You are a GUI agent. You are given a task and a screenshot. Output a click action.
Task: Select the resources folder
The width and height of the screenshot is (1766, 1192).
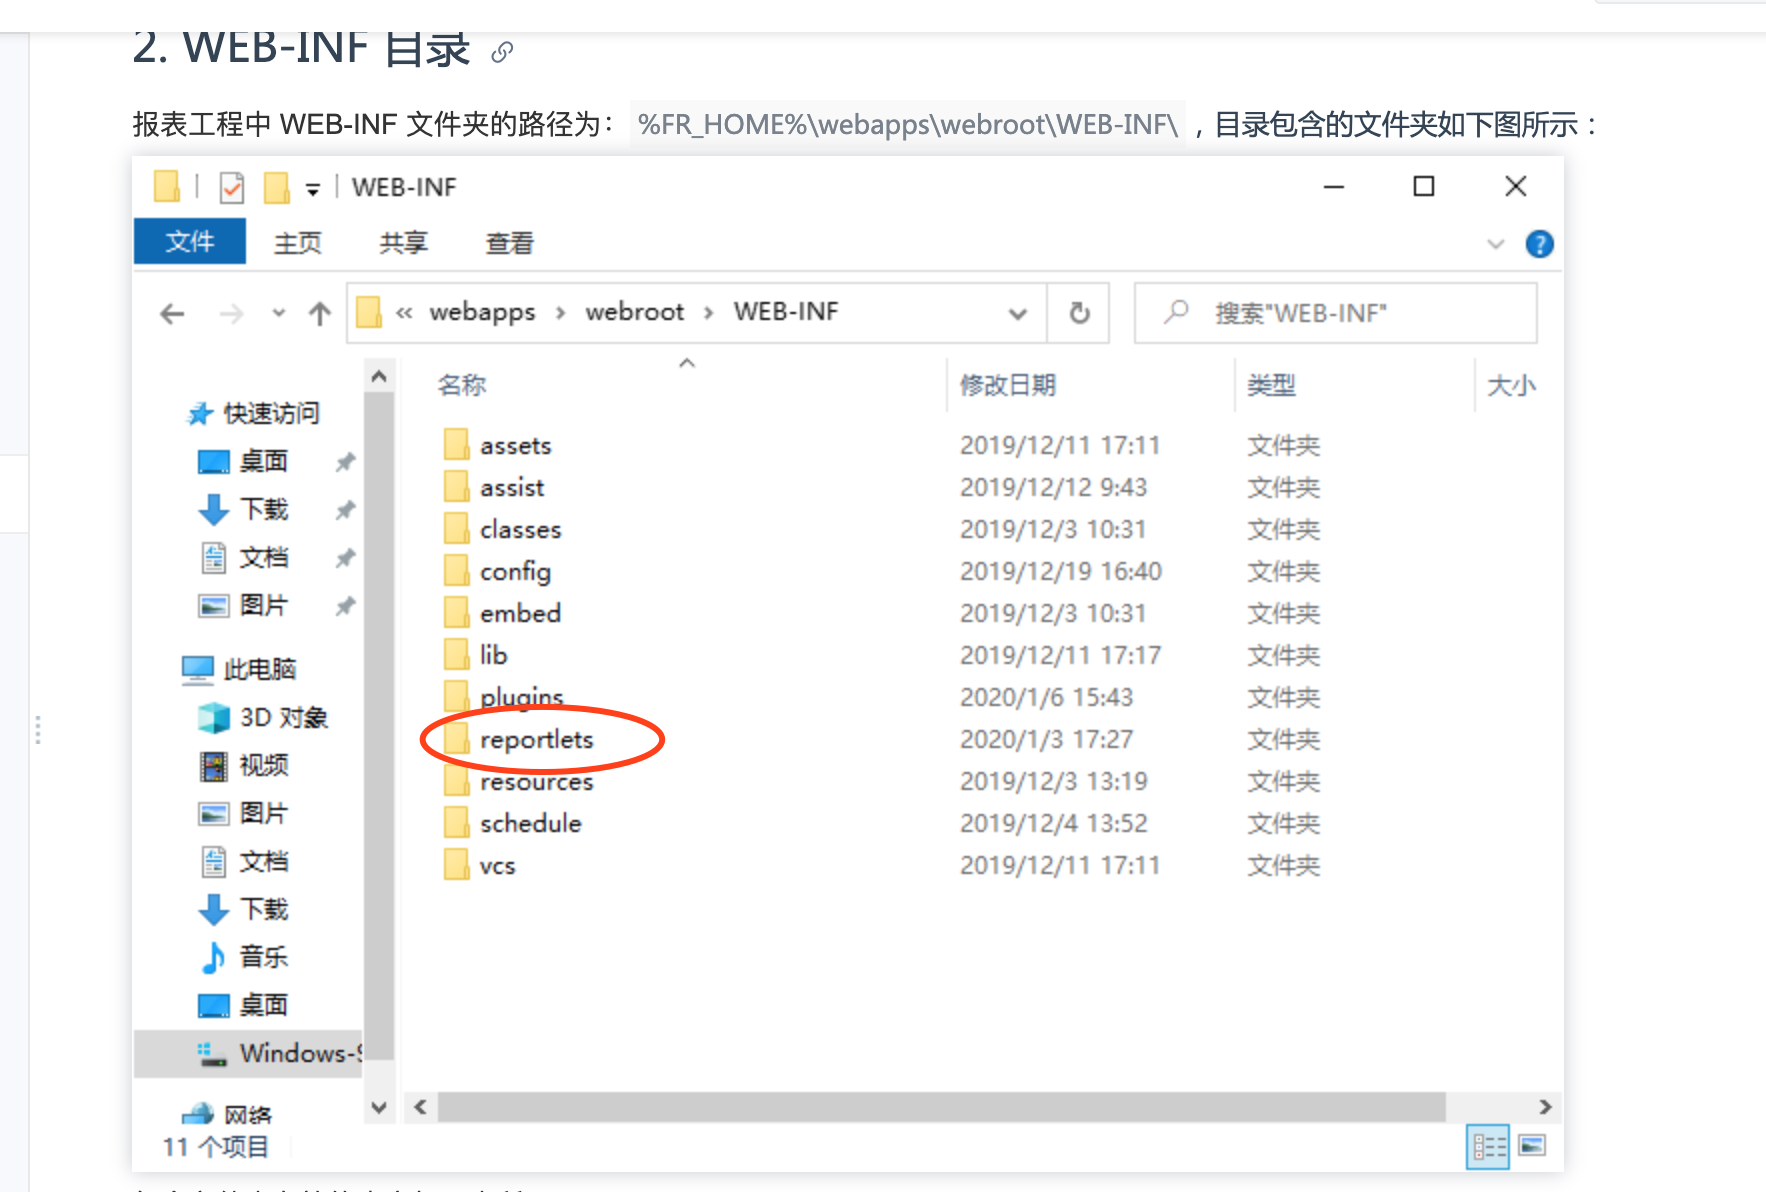coord(536,782)
